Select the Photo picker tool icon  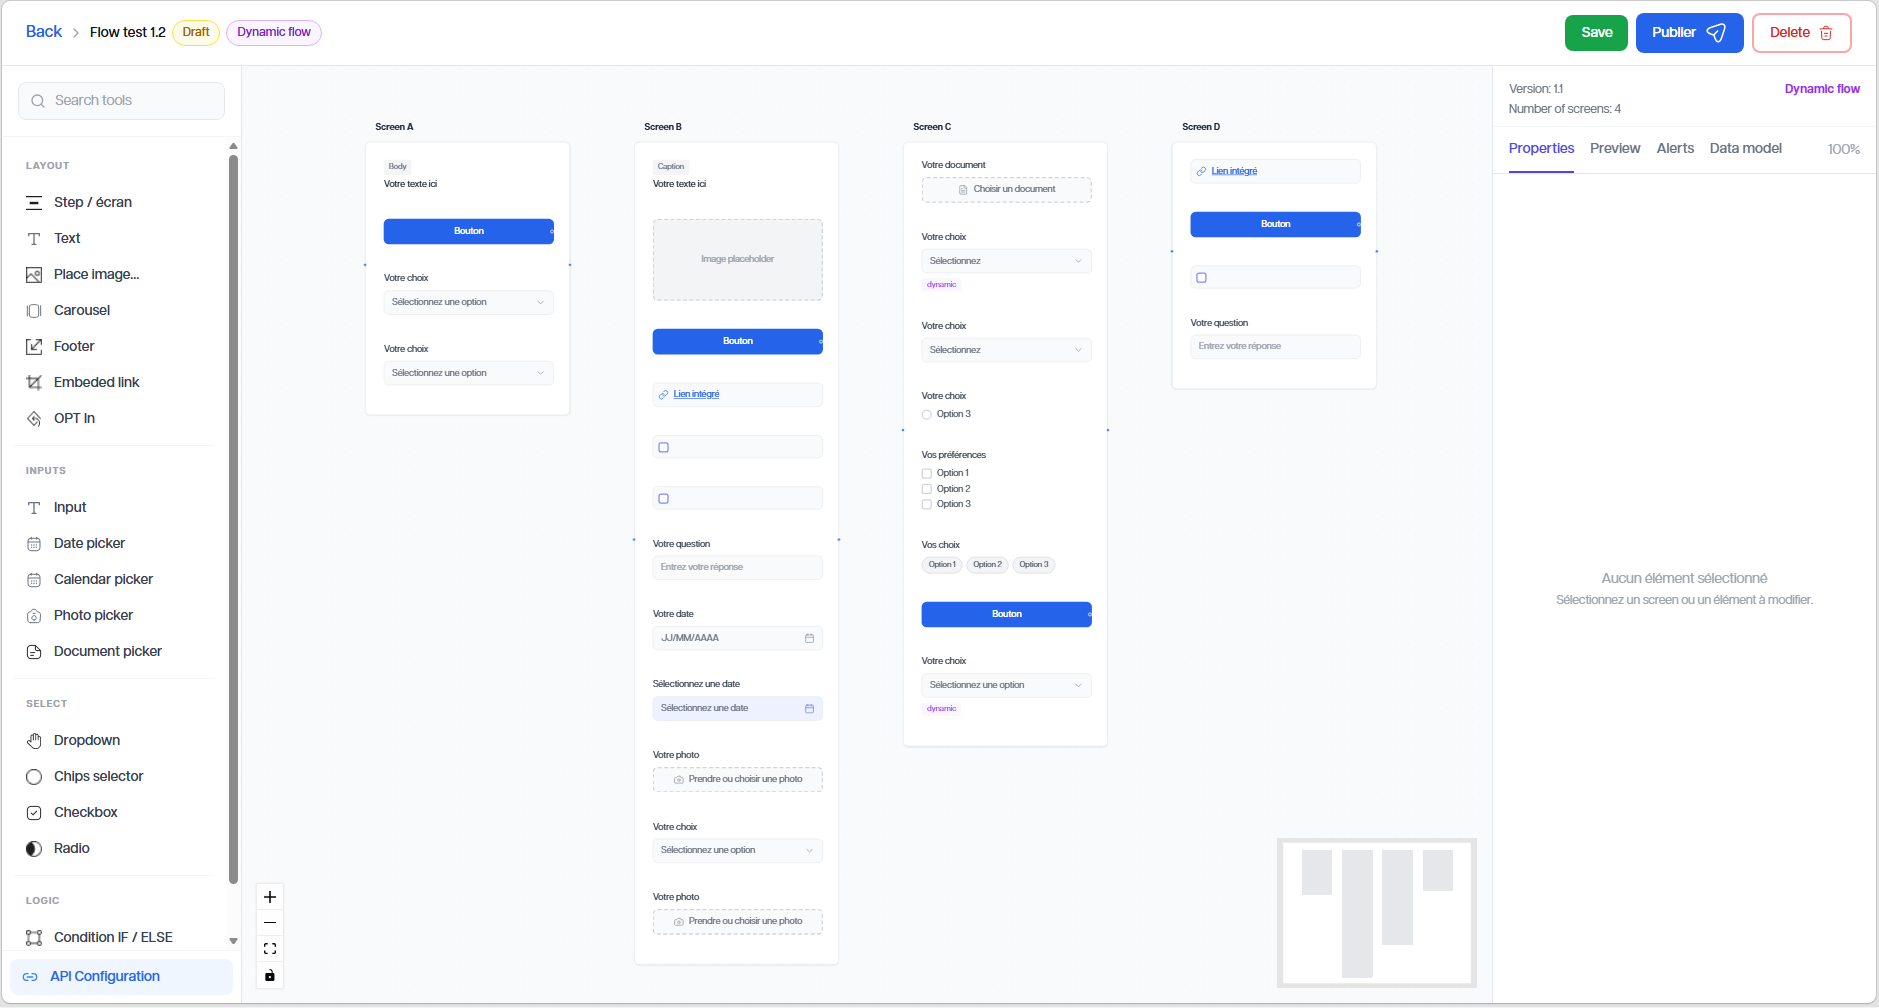pyautogui.click(x=34, y=616)
